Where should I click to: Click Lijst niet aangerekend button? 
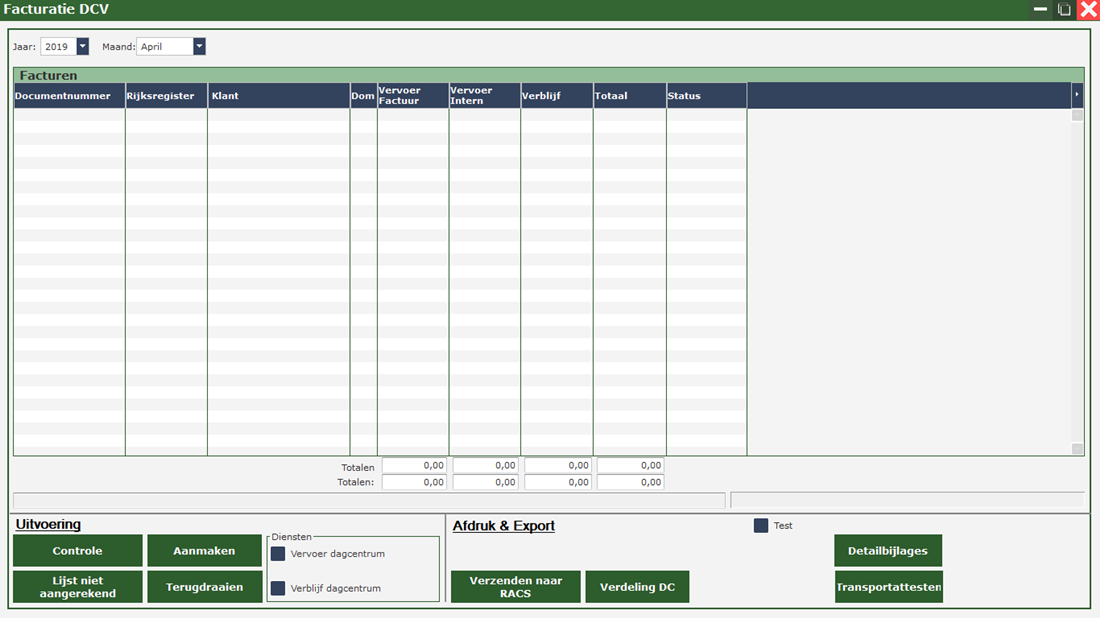click(x=78, y=587)
